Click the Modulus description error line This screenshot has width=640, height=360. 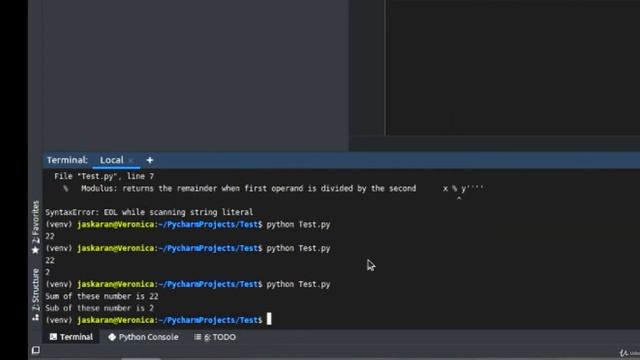pos(273,189)
